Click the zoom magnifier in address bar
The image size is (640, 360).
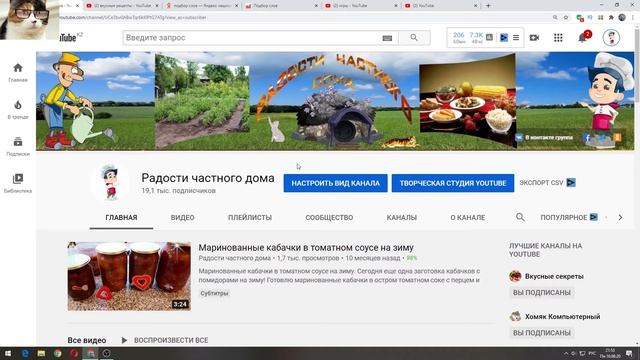(555, 18)
